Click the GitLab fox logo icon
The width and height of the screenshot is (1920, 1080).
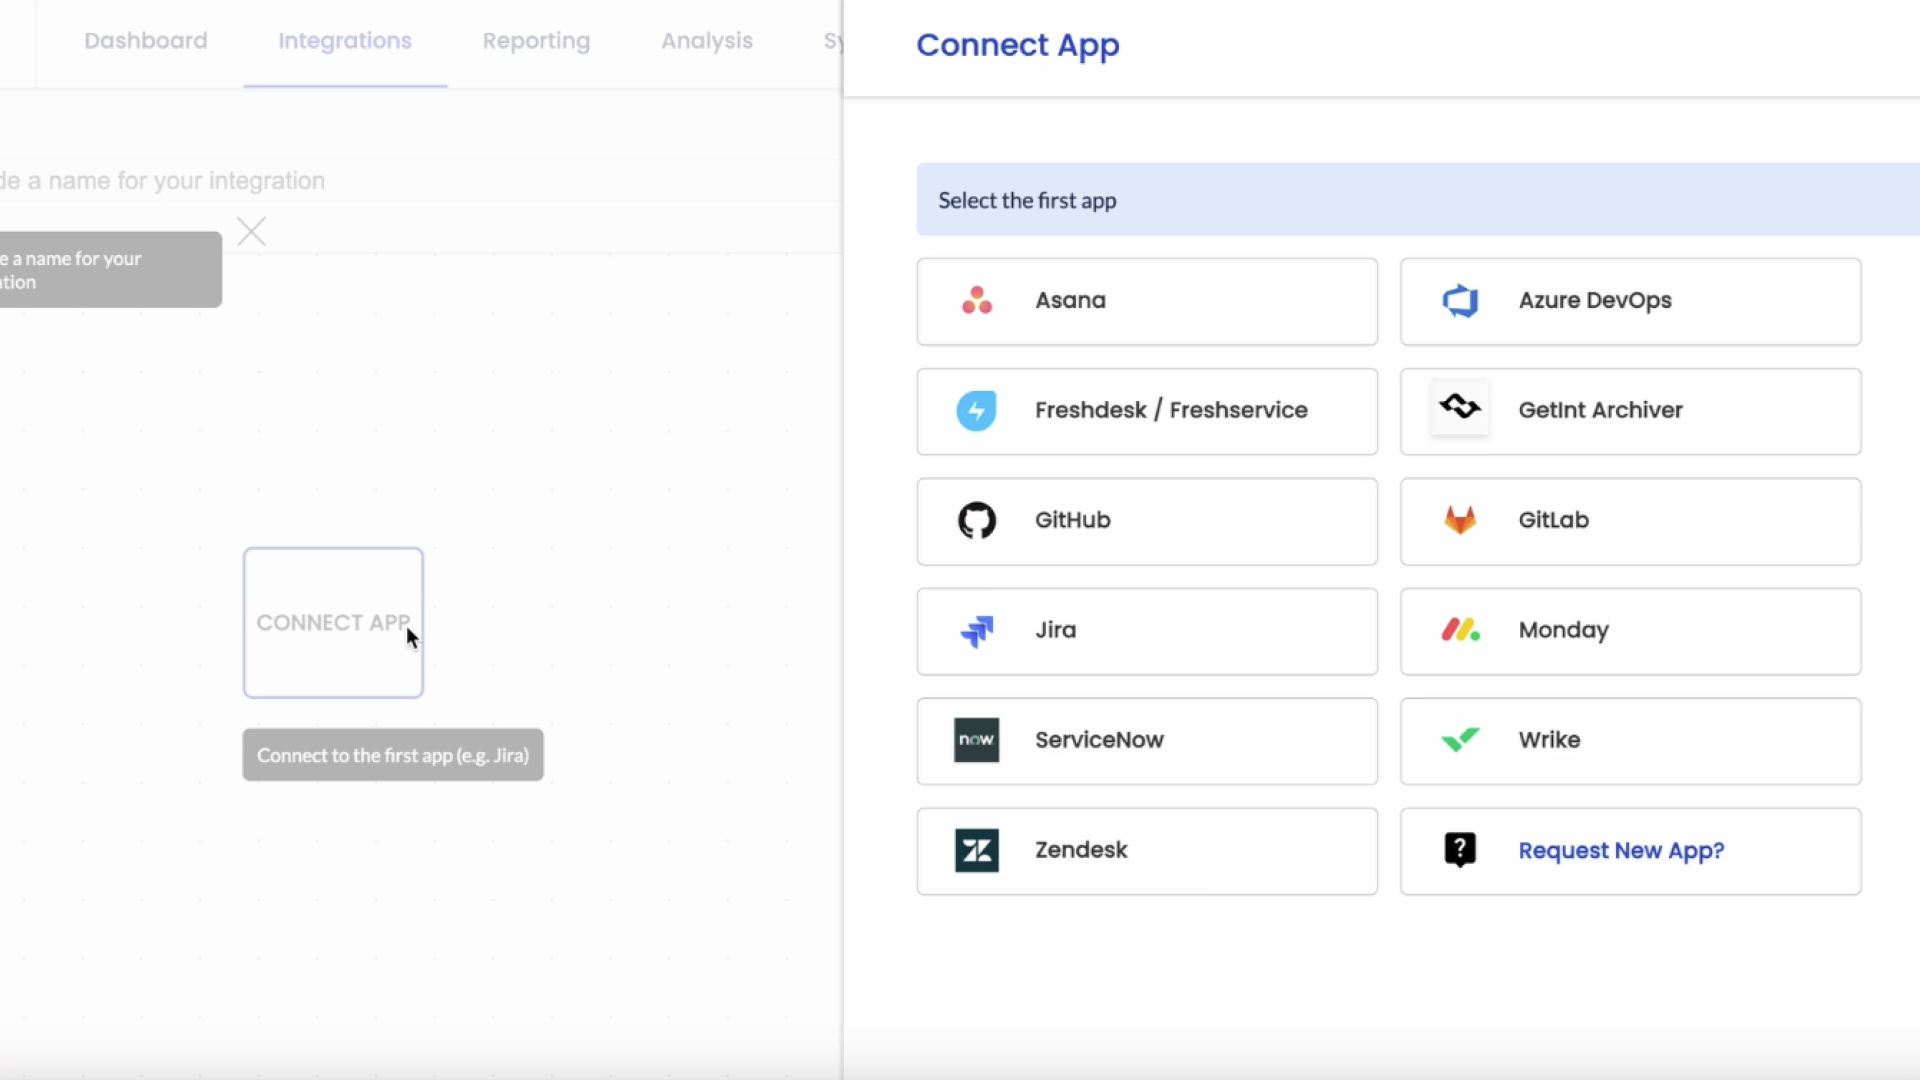(x=1460, y=520)
